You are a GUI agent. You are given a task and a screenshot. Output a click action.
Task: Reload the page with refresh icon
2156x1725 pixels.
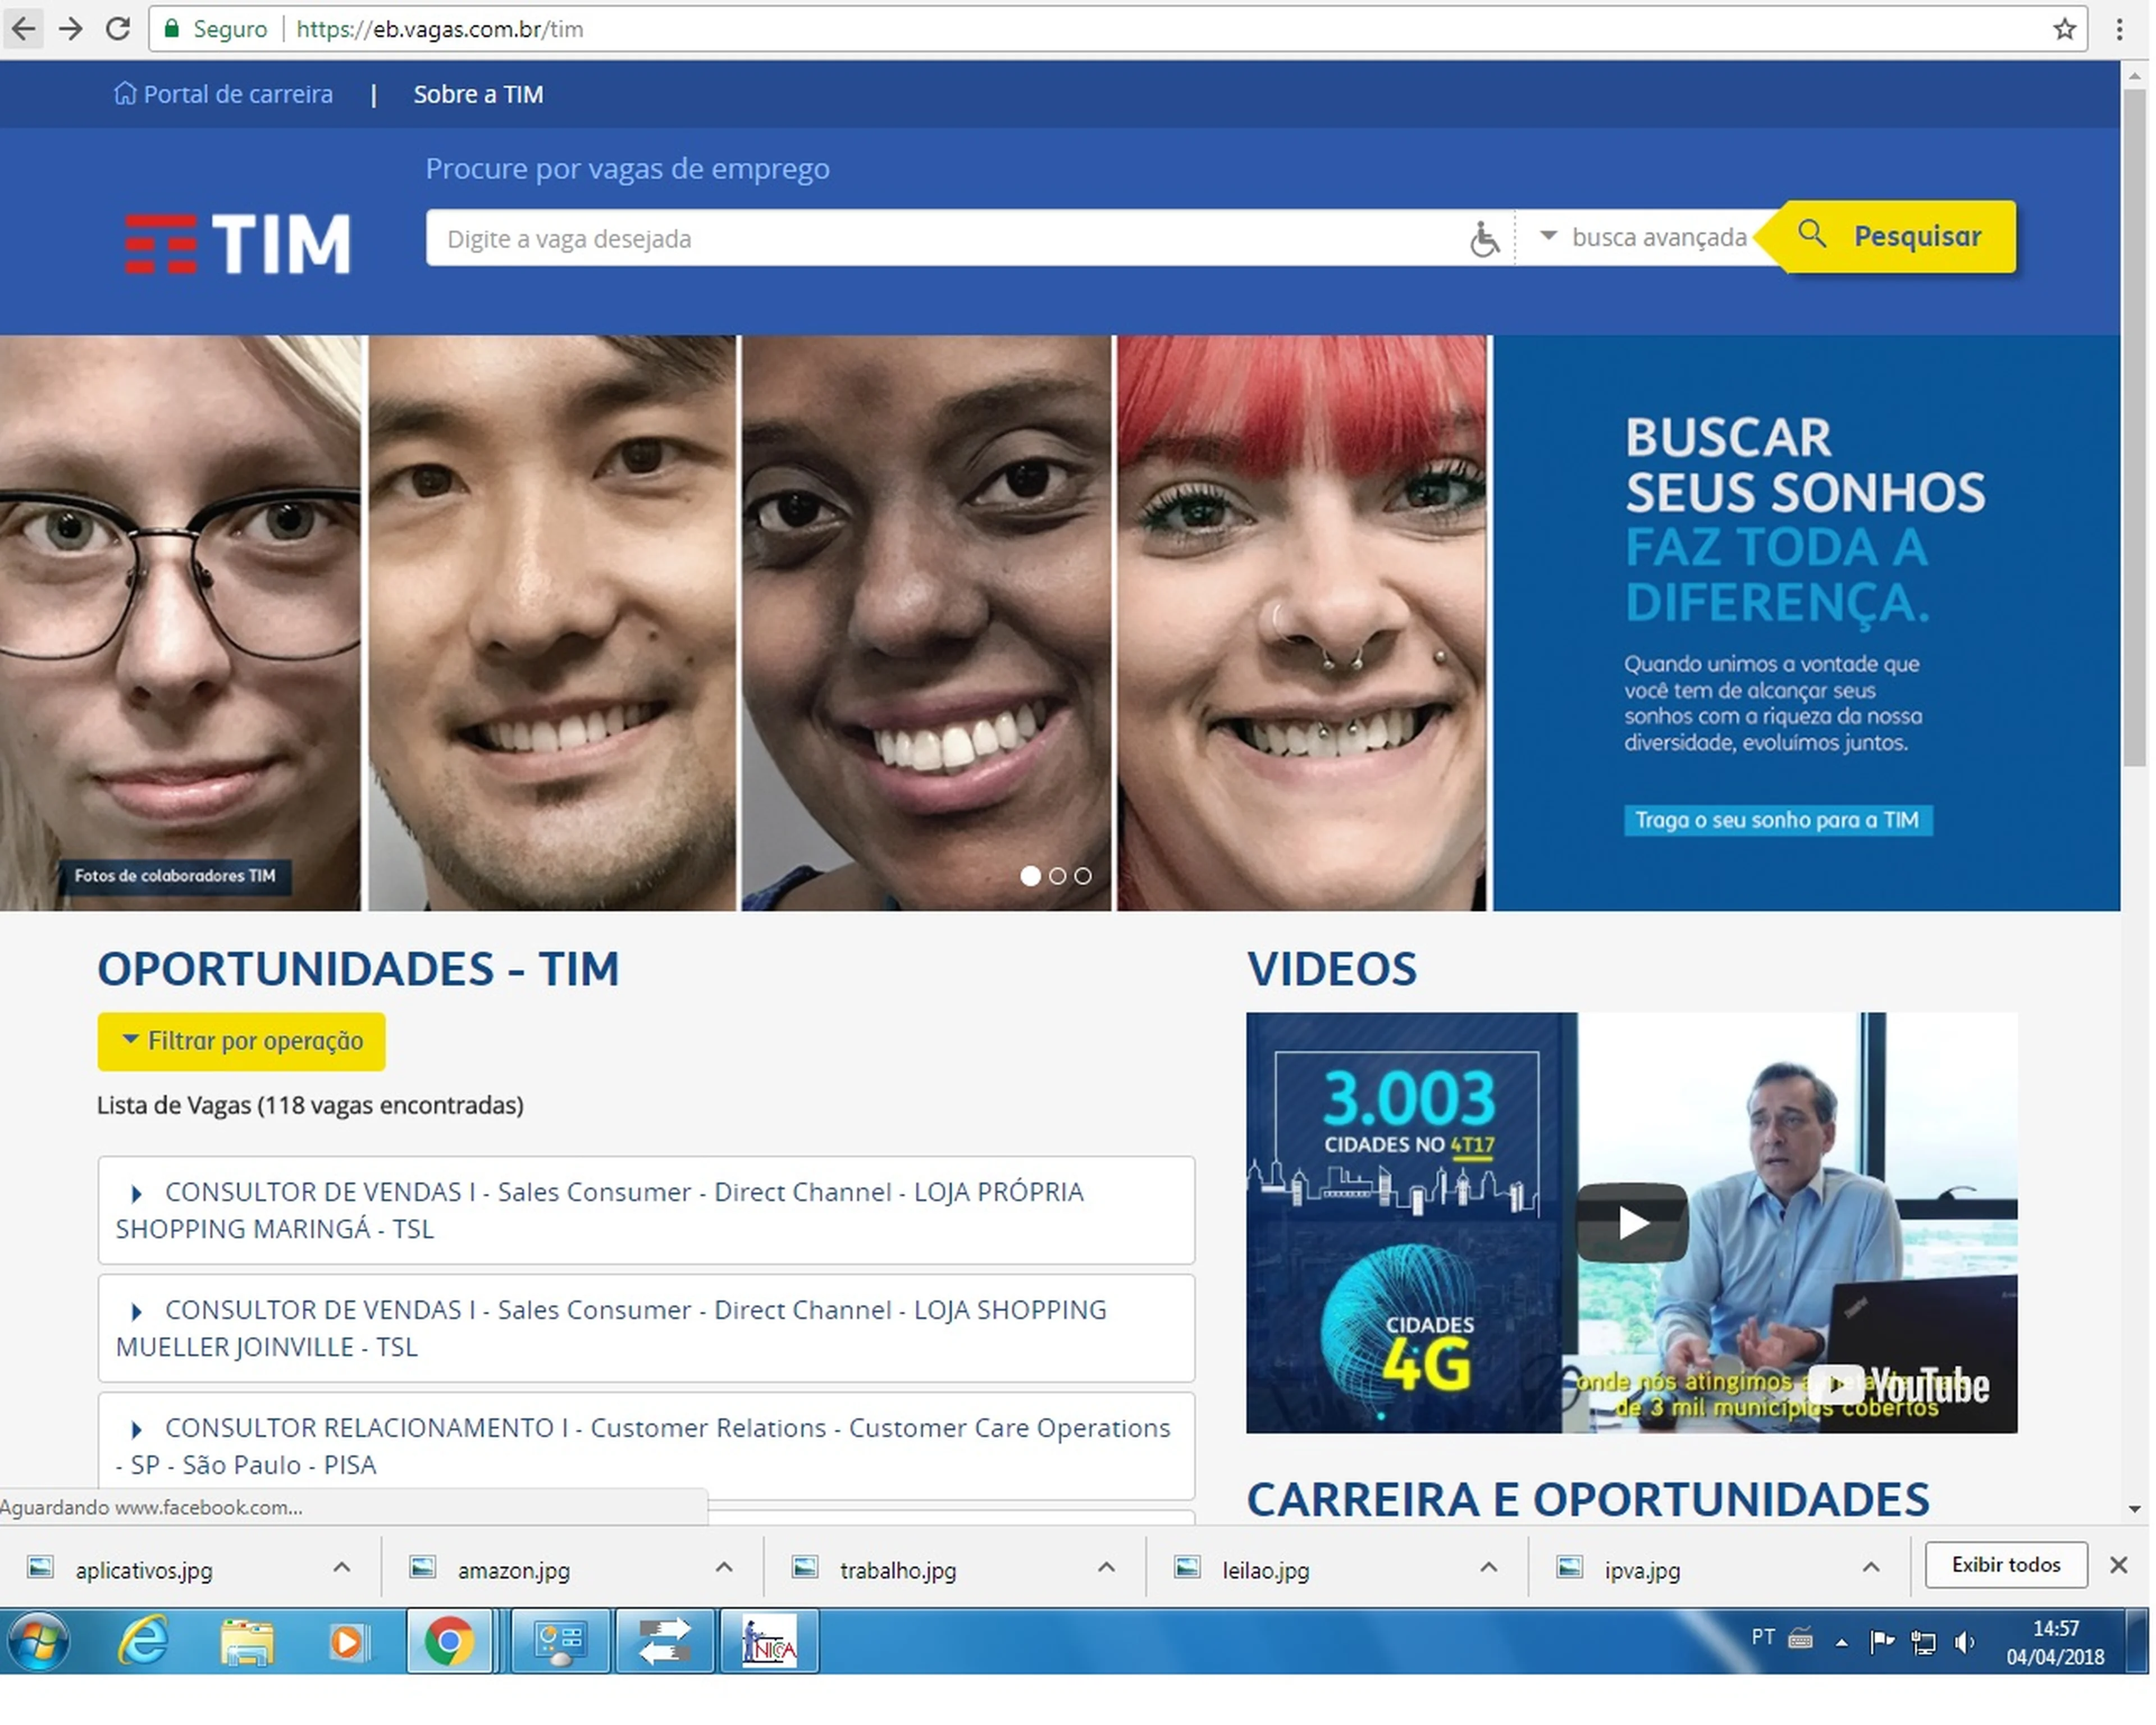[118, 29]
